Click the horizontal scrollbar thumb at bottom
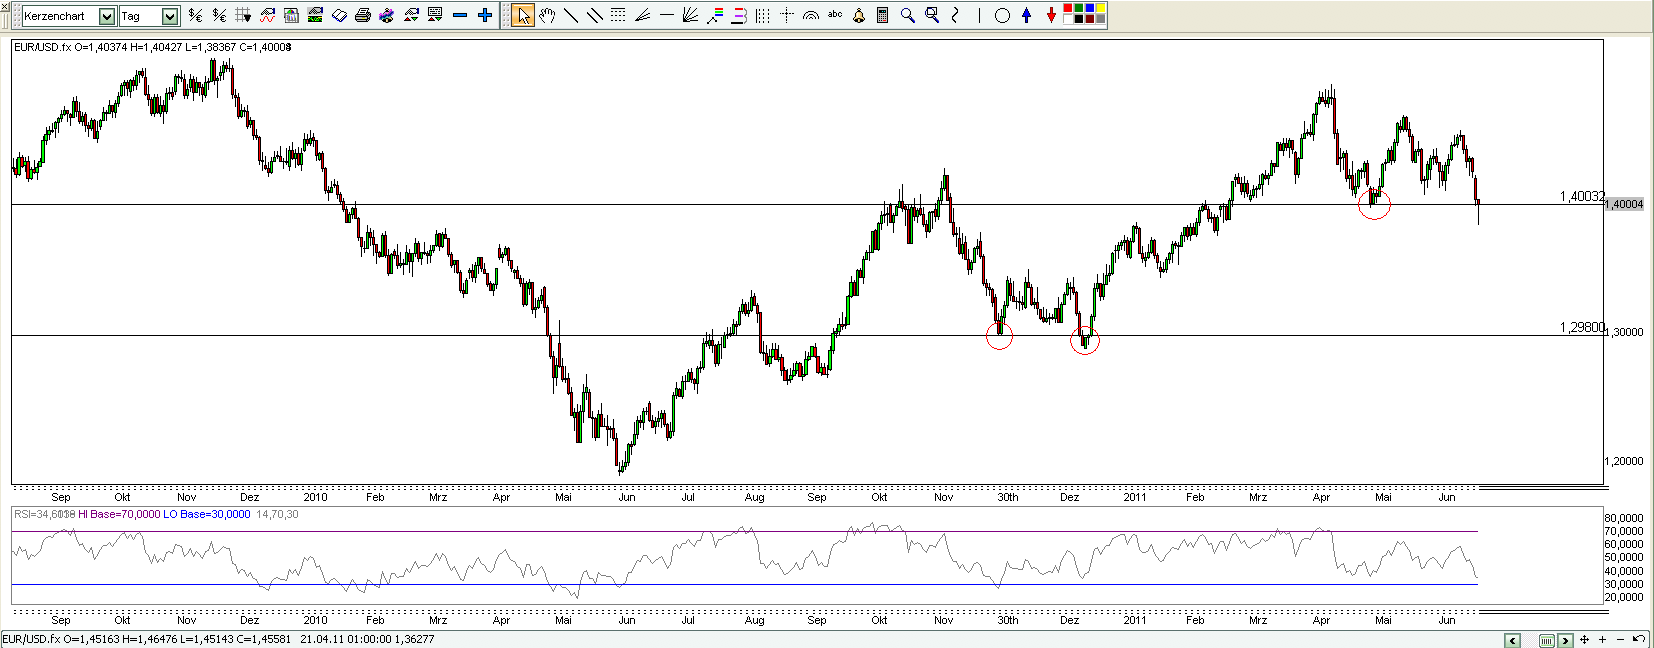 click(1547, 640)
